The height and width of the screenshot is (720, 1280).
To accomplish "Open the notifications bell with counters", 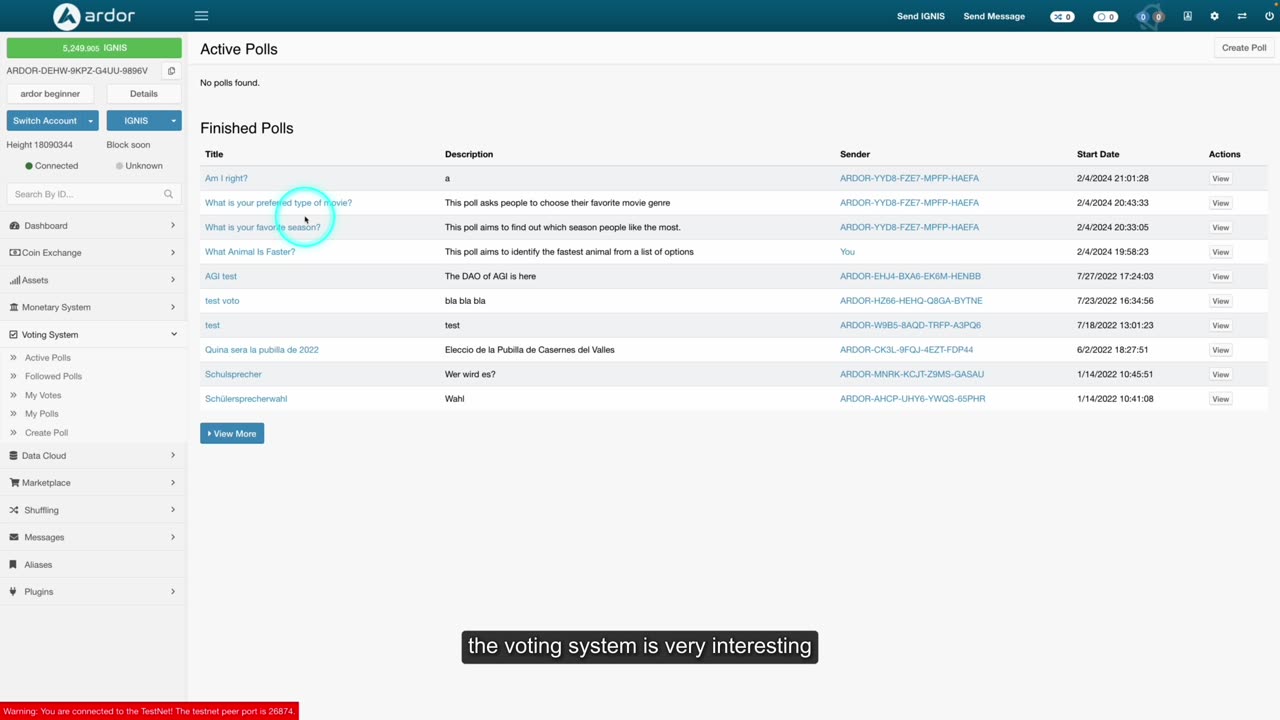I will point(1150,17).
